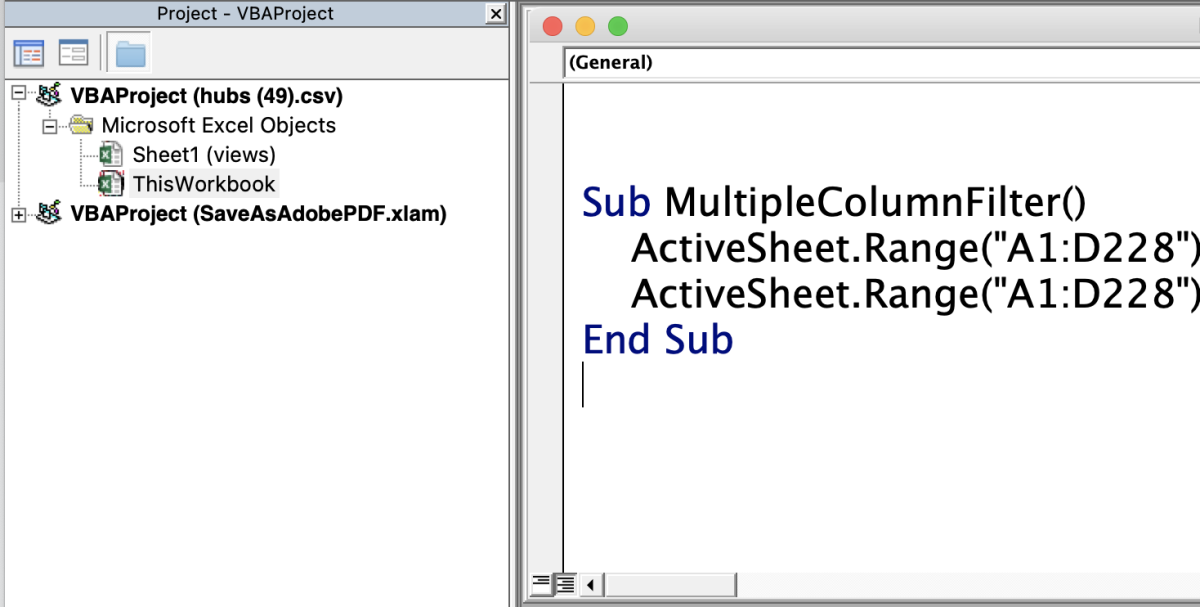Select Sheet1 (views) in the project tree
1200x607 pixels.
tap(203, 155)
